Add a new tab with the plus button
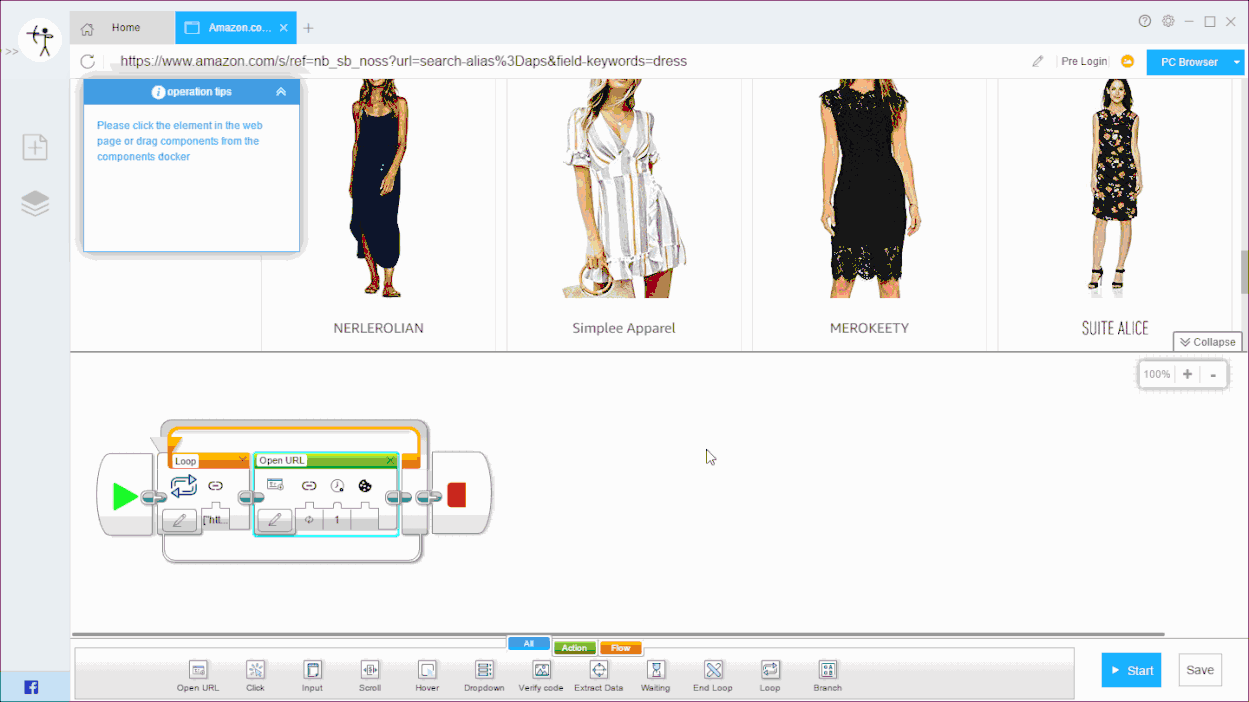Image resolution: width=1249 pixels, height=702 pixels. point(308,28)
